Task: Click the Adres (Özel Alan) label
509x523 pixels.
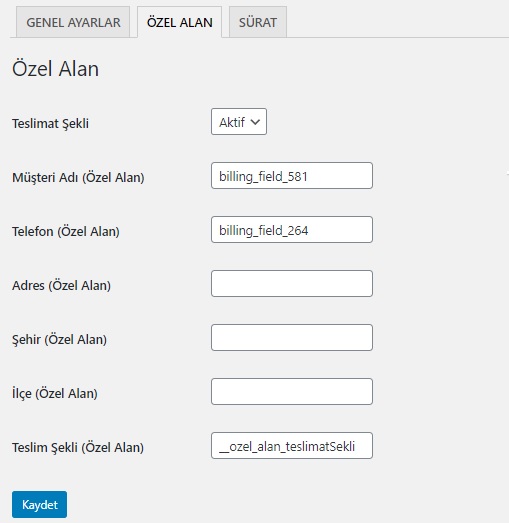Action: coord(61,286)
